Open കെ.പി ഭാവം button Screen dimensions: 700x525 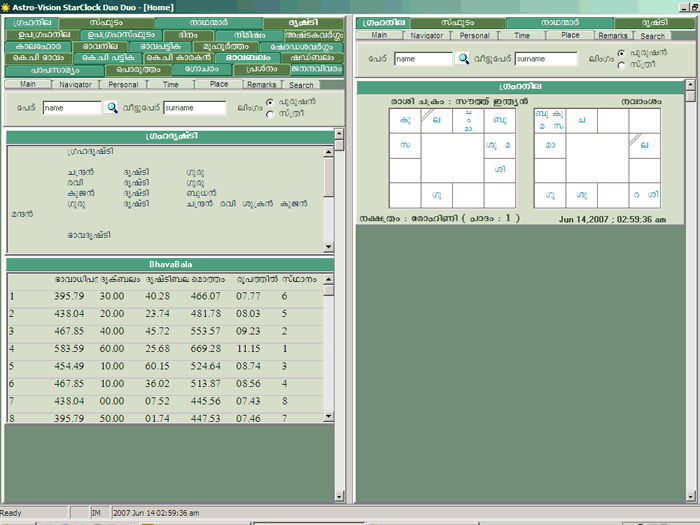pyautogui.click(x=38, y=58)
